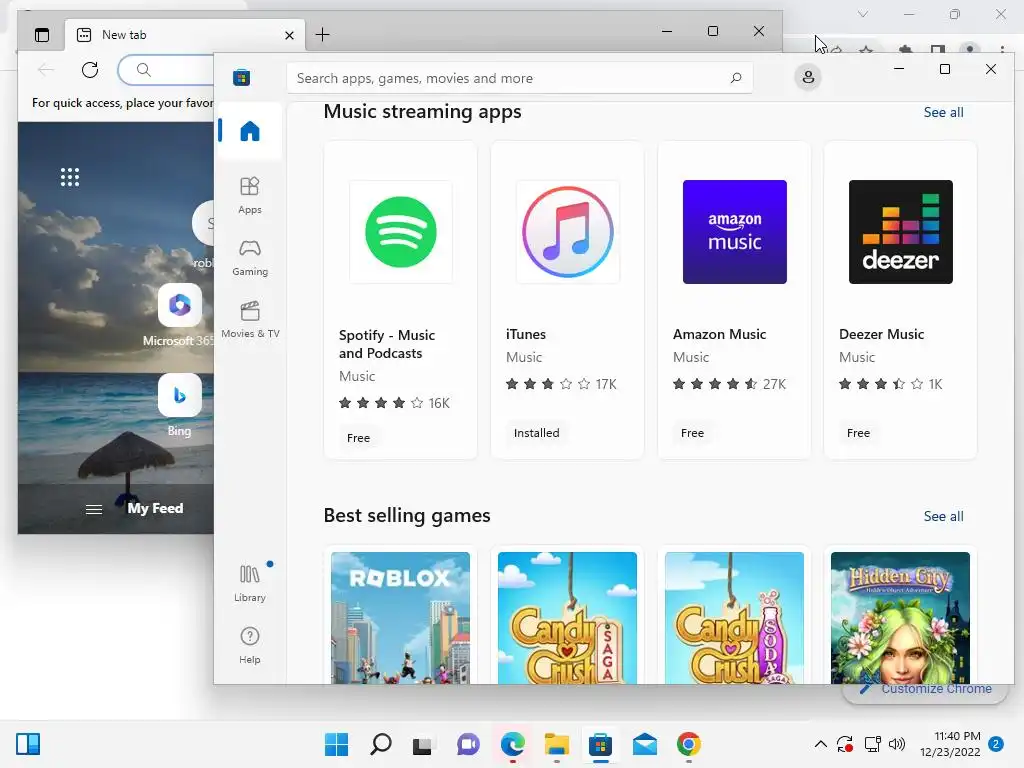Click iTunes 17K rating stars
The width and height of the screenshot is (1024, 768).
click(x=548, y=384)
